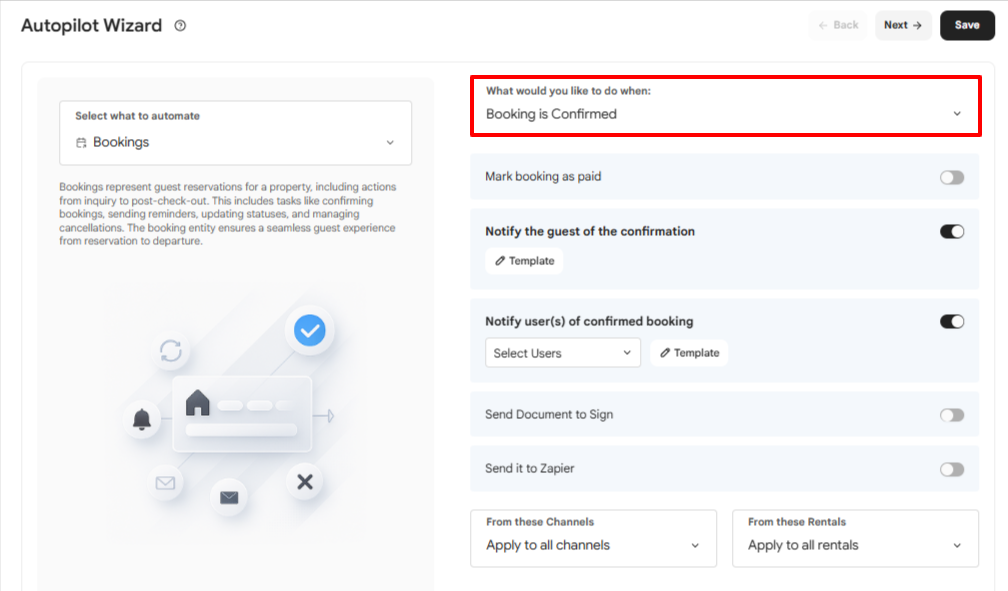Click the outlined envelope illustration icon
This screenshot has width=1008, height=591.
point(165,482)
